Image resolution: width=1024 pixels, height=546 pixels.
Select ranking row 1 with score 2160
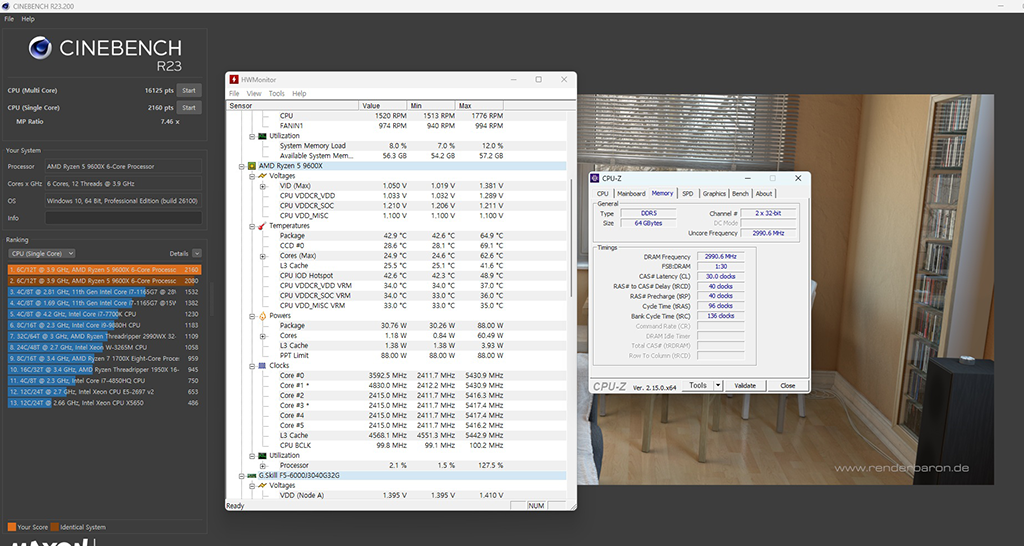(x=104, y=270)
